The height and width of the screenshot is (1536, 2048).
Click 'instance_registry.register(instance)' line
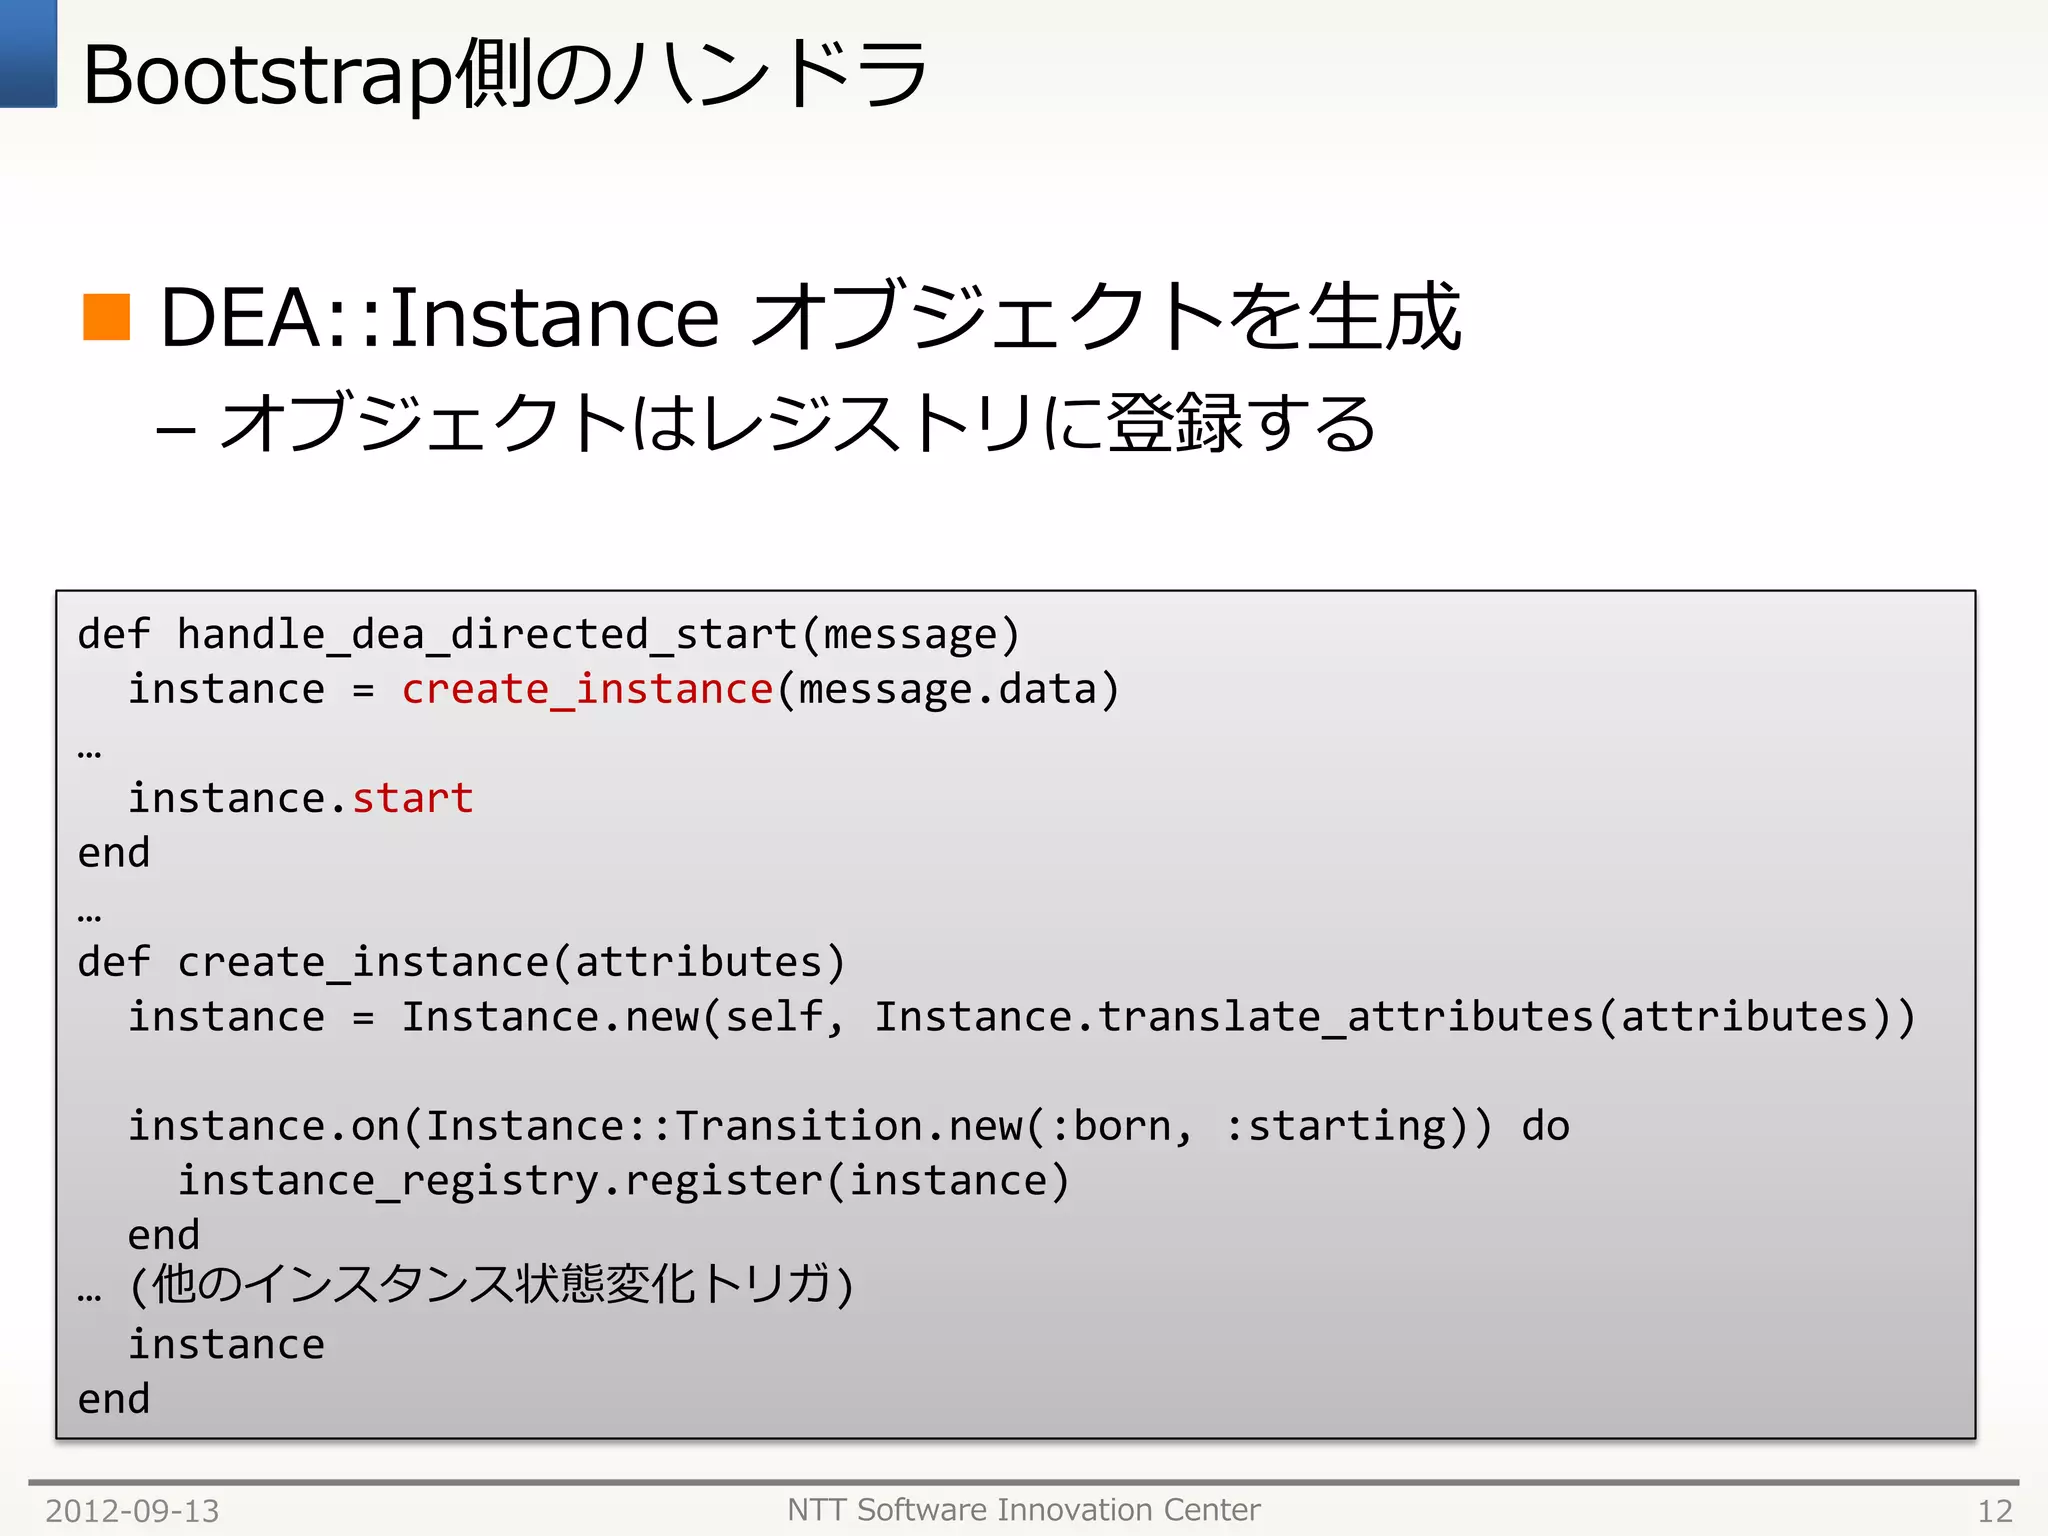[x=624, y=1181]
